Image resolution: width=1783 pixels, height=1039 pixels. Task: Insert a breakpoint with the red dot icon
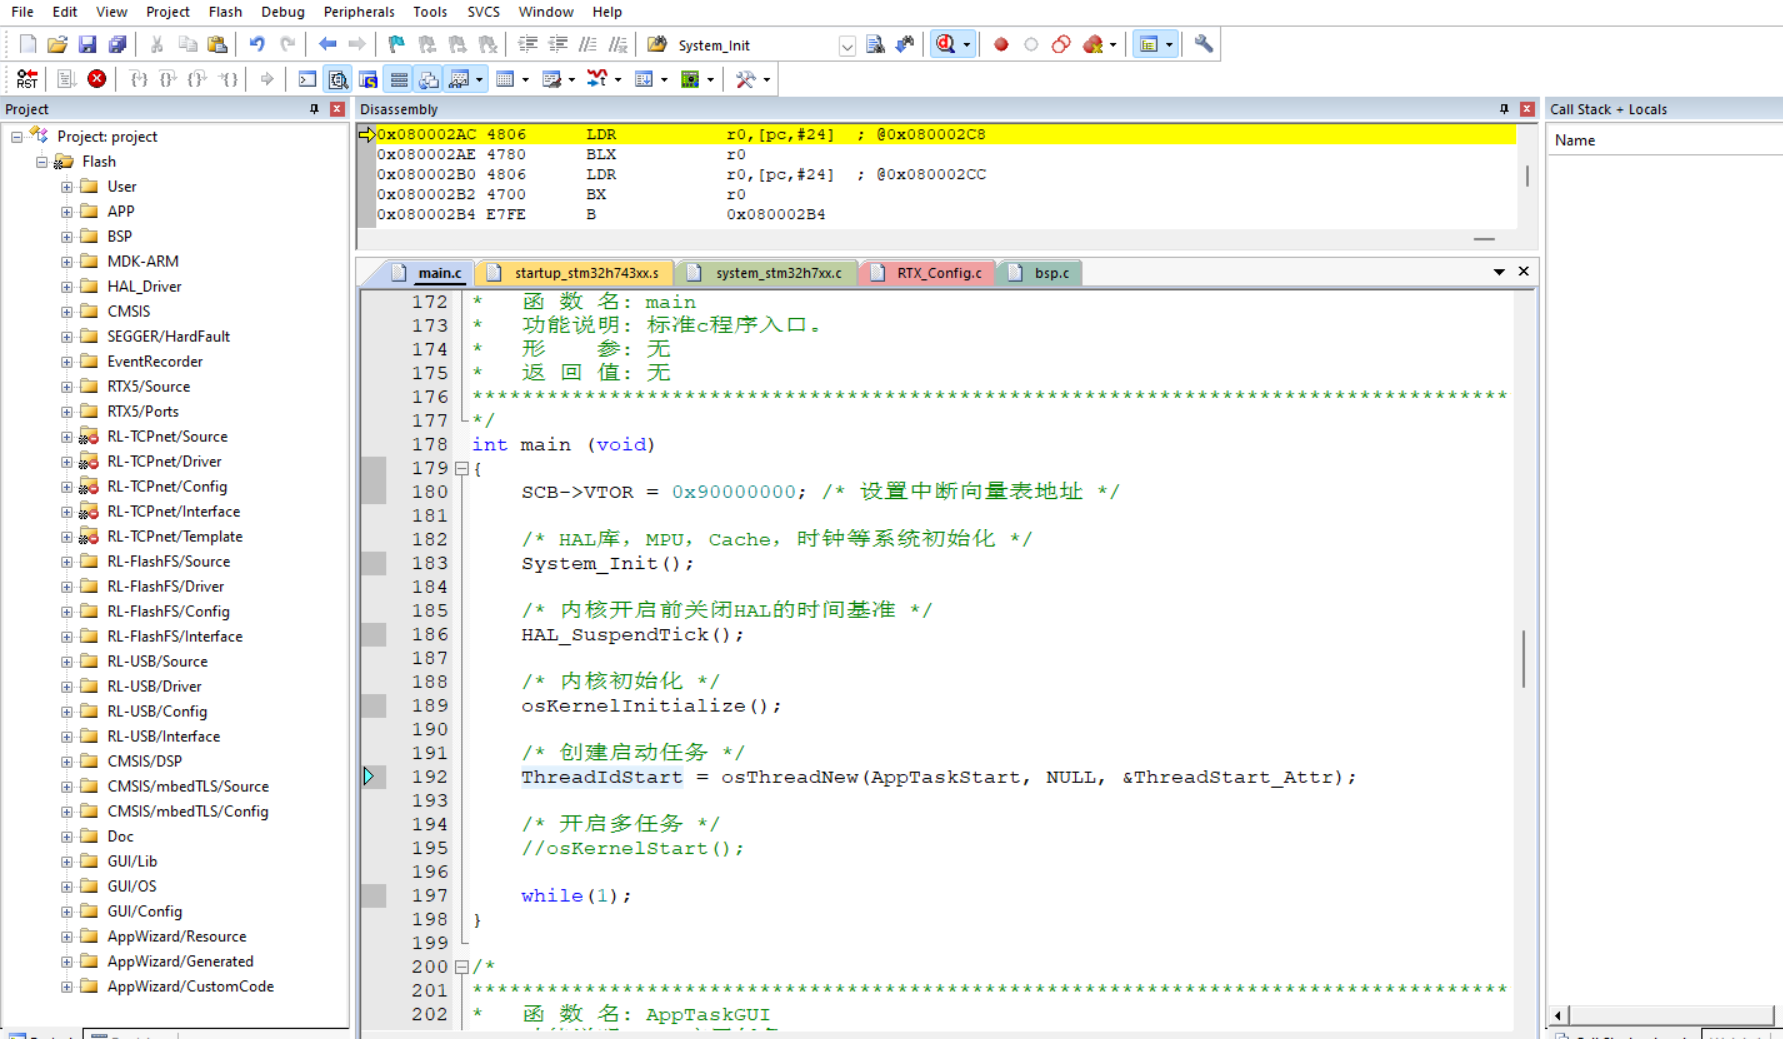(1001, 45)
